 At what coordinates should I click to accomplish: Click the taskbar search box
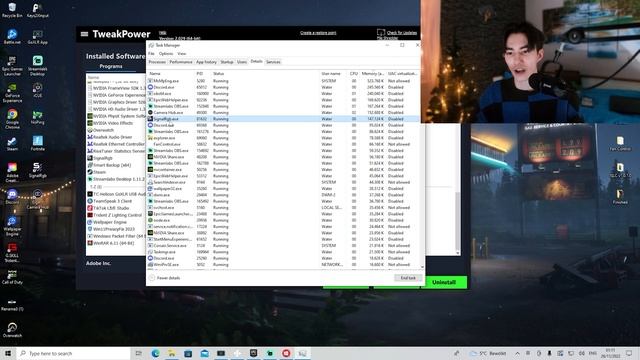tap(73, 353)
